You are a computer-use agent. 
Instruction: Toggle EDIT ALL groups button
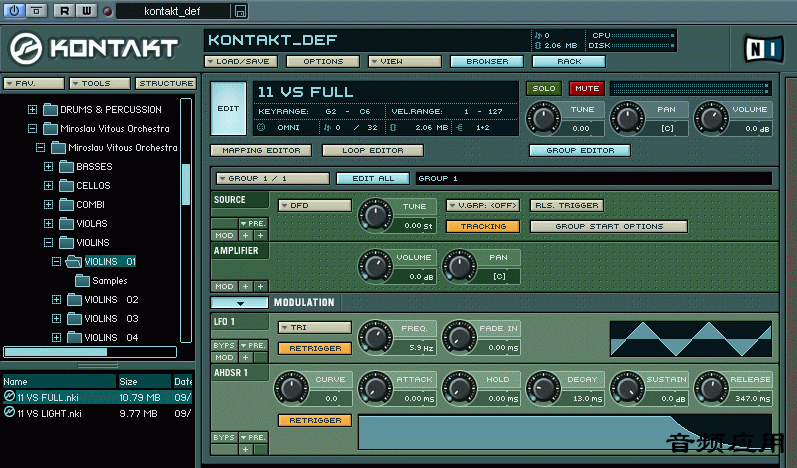373,178
